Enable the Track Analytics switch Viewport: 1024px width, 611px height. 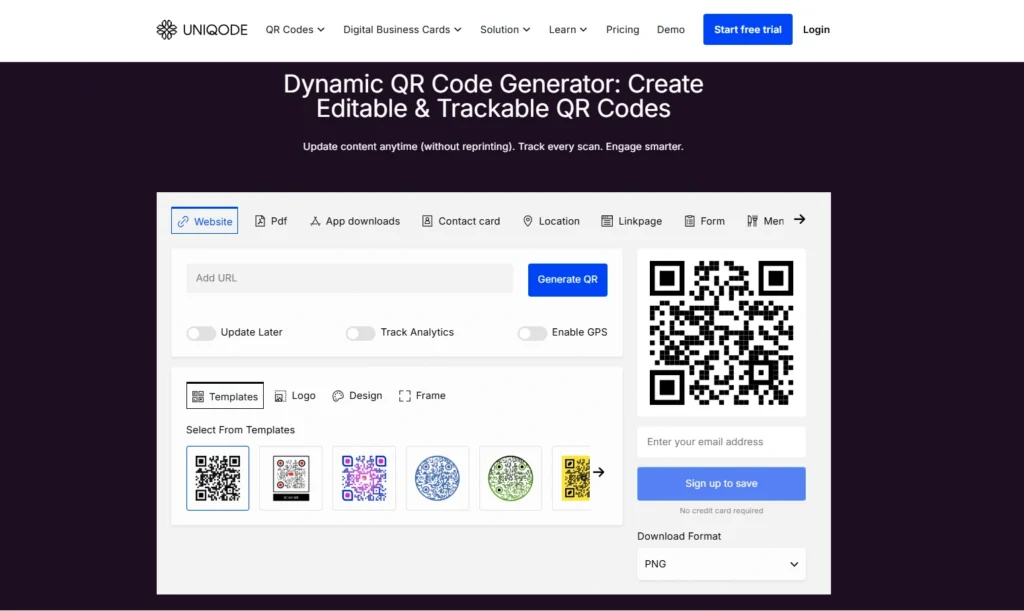tap(360, 333)
